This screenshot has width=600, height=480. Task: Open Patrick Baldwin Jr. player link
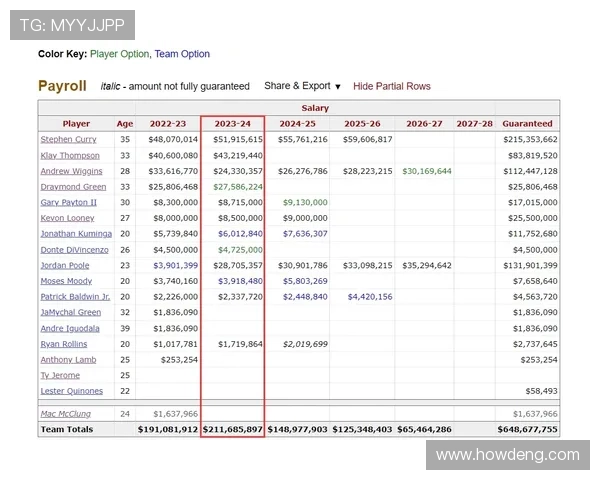[76, 297]
